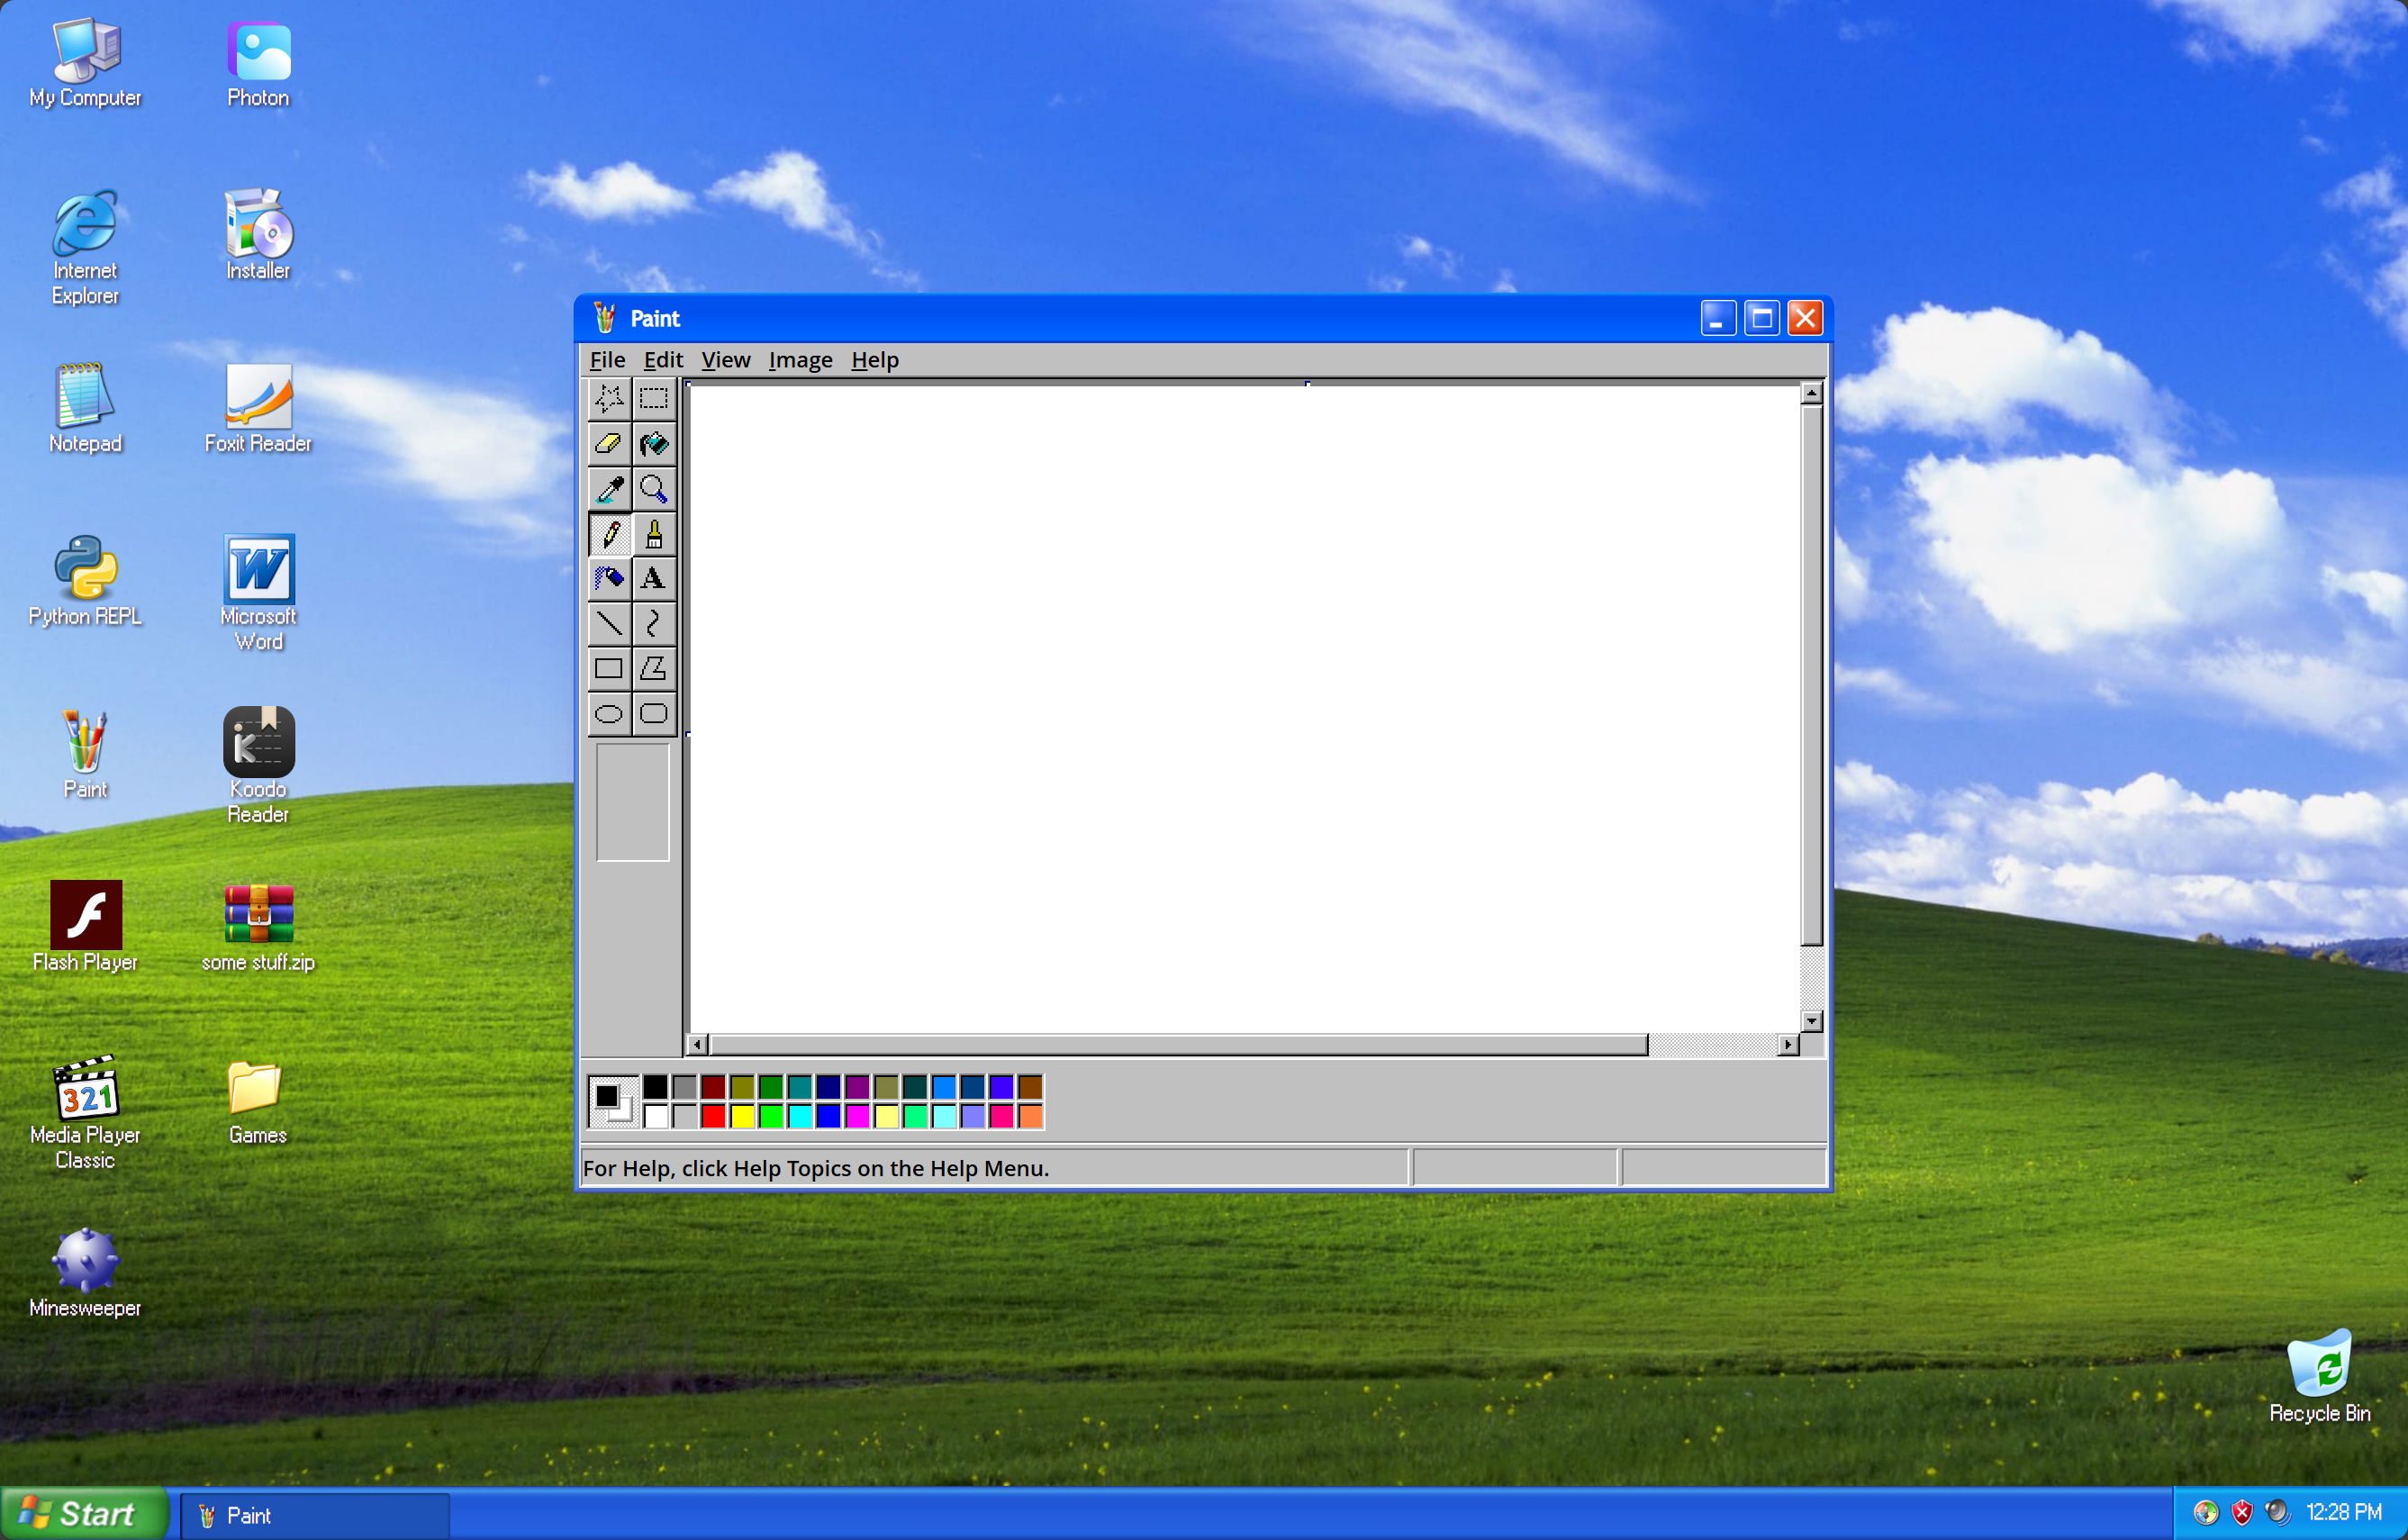Select the bright green swatch
This screenshot has height=1540, width=2408.
(x=771, y=1116)
